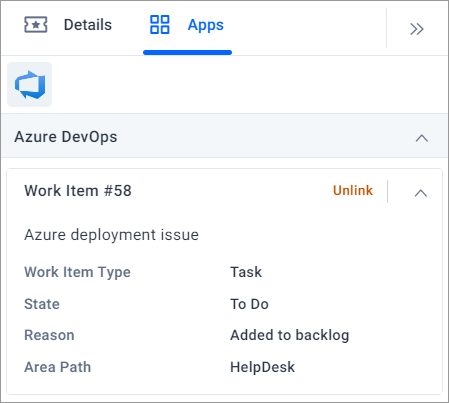Click the Reason field label
Image resolution: width=449 pixels, height=403 pixels.
tap(49, 335)
